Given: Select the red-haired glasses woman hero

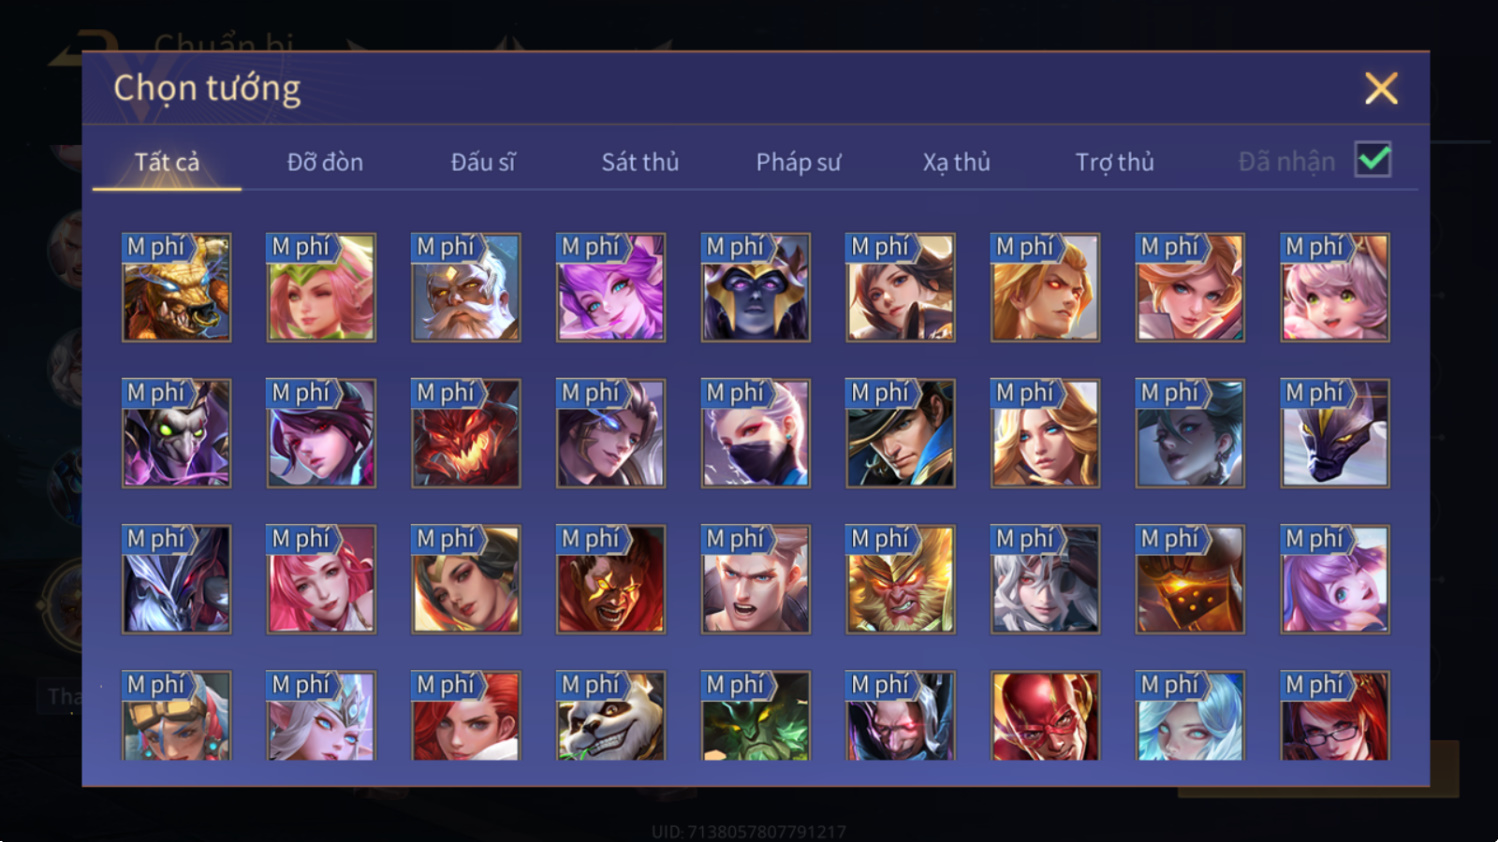Looking at the screenshot, I should coord(1335,716).
